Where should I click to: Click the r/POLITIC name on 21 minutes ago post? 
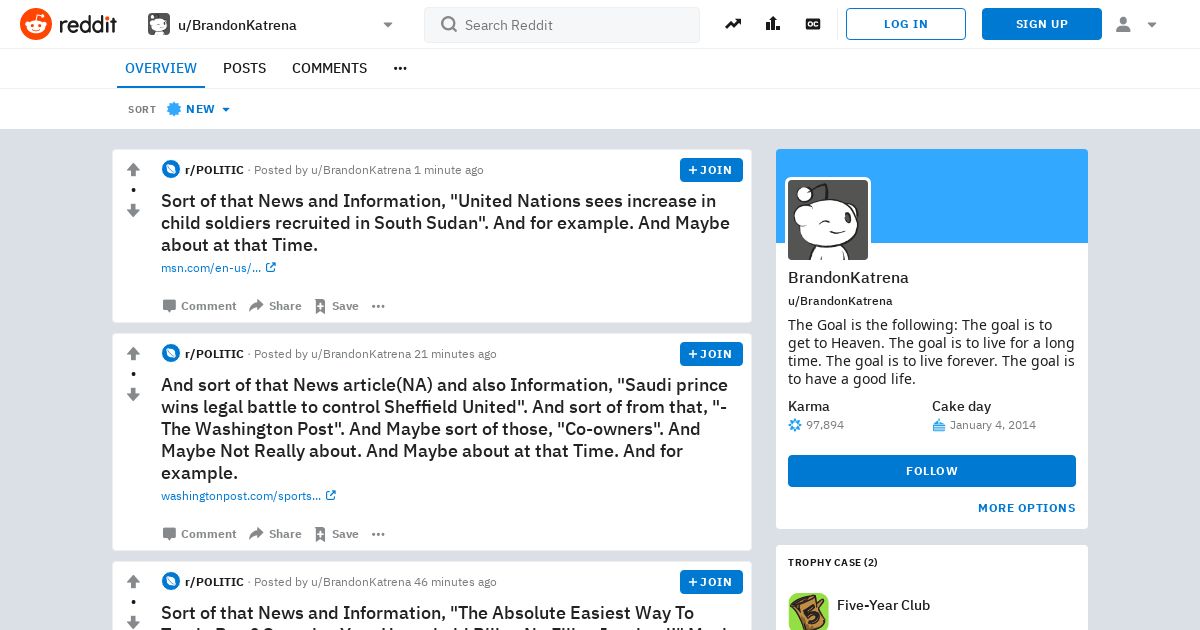(214, 354)
